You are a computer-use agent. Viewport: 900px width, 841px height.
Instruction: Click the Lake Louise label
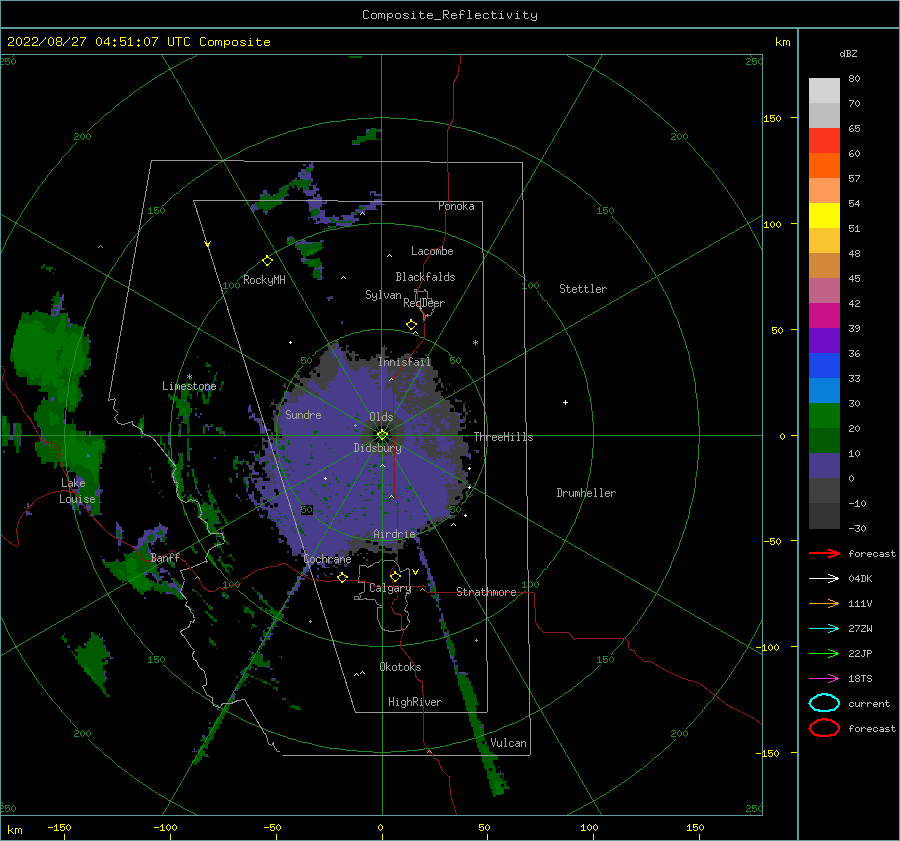[77, 491]
